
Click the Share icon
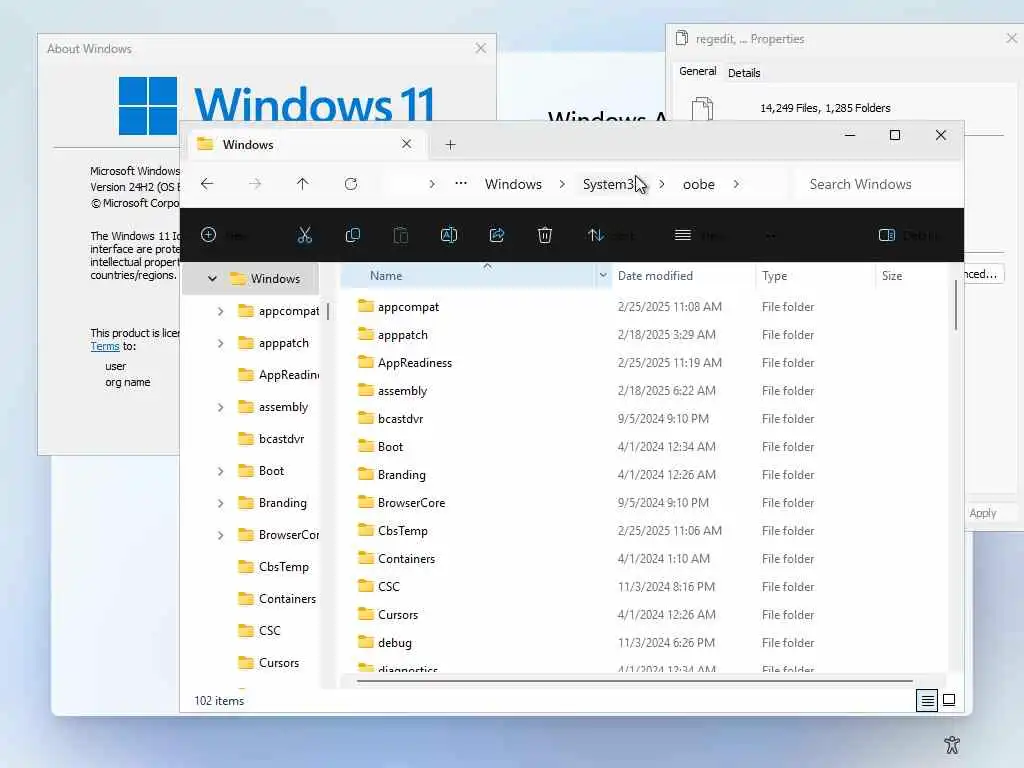497,235
